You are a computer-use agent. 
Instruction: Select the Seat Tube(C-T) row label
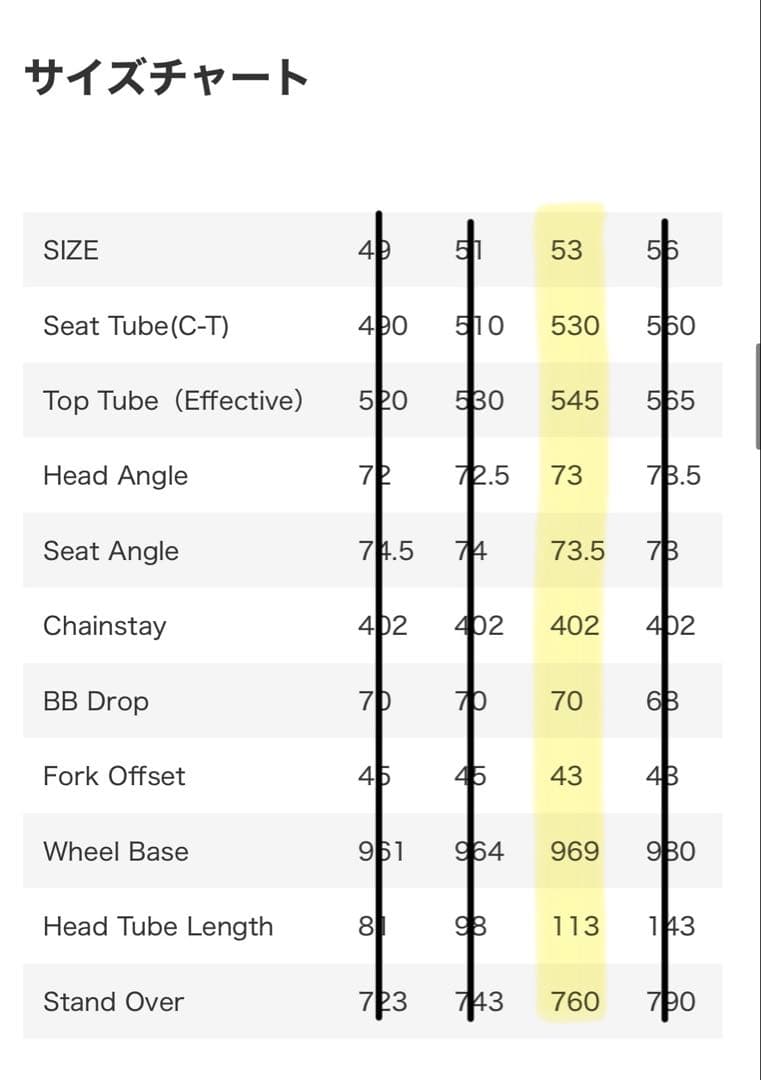click(x=136, y=325)
